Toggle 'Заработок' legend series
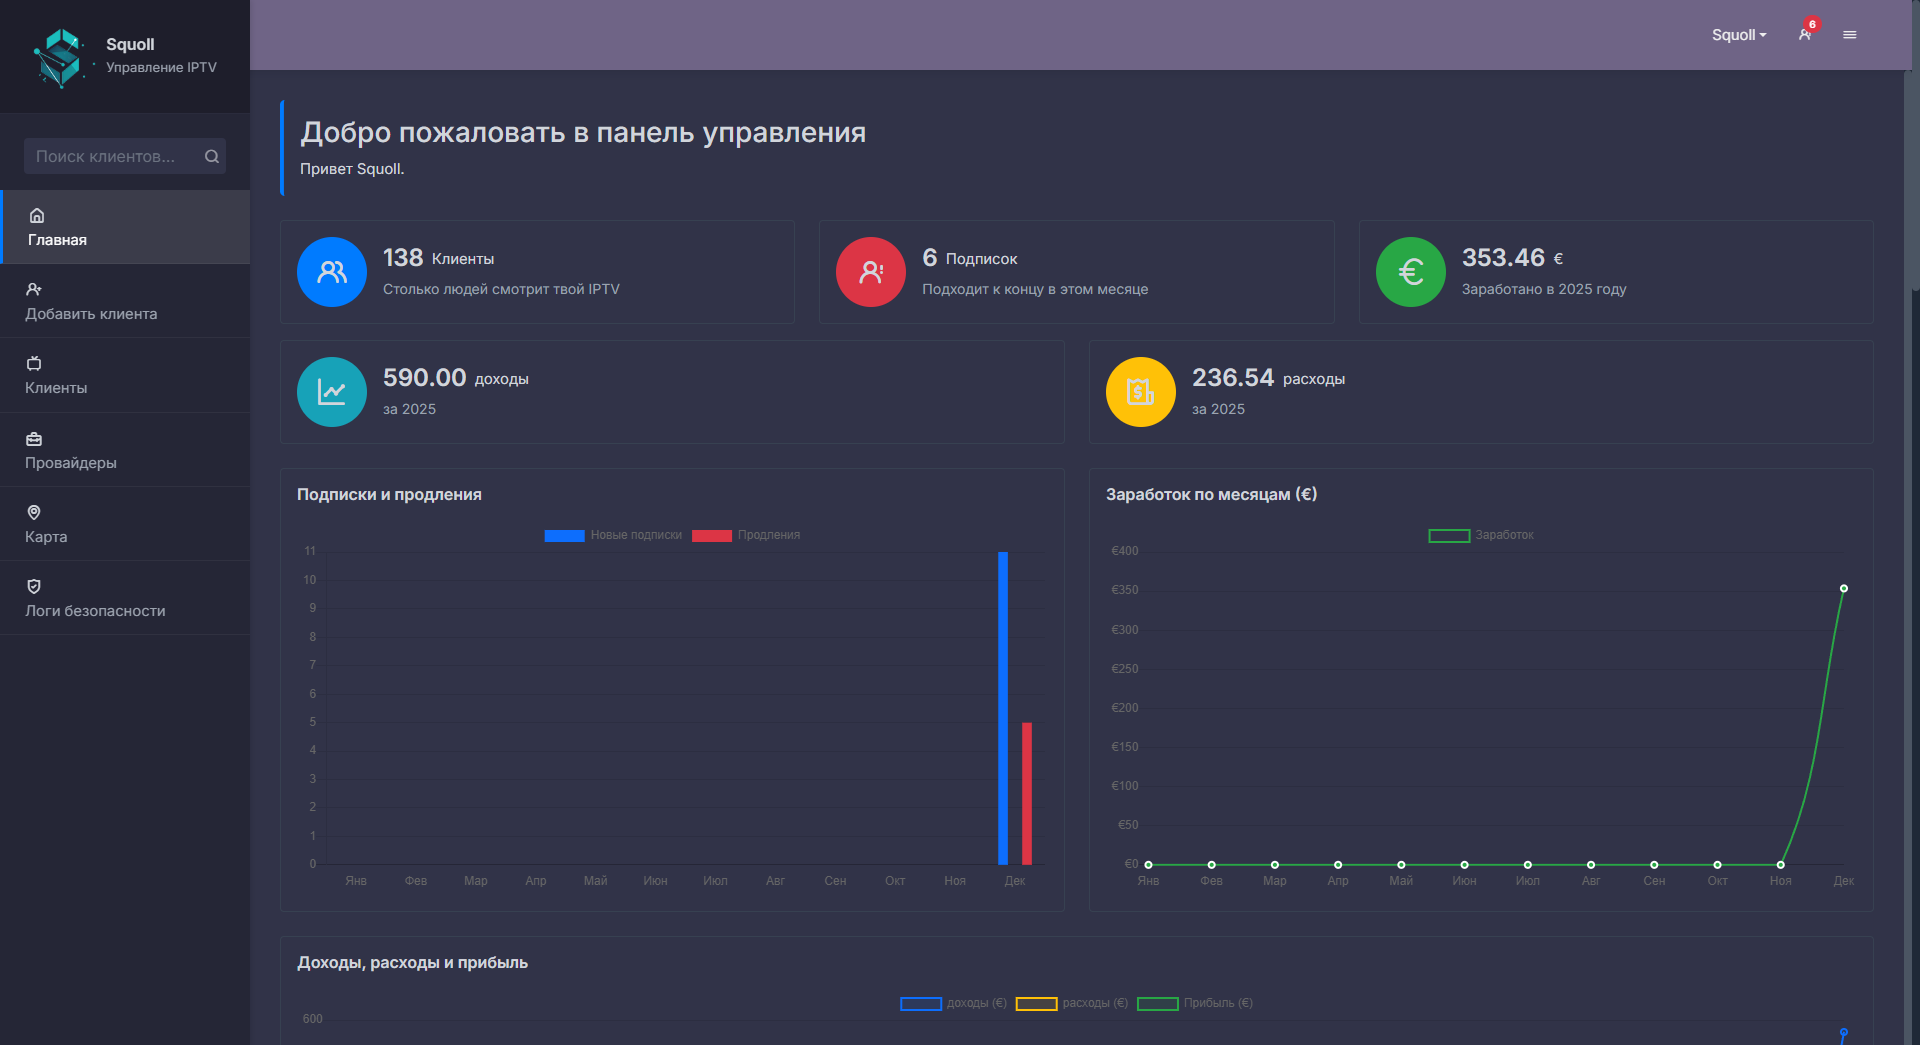1920x1045 pixels. tap(1481, 536)
